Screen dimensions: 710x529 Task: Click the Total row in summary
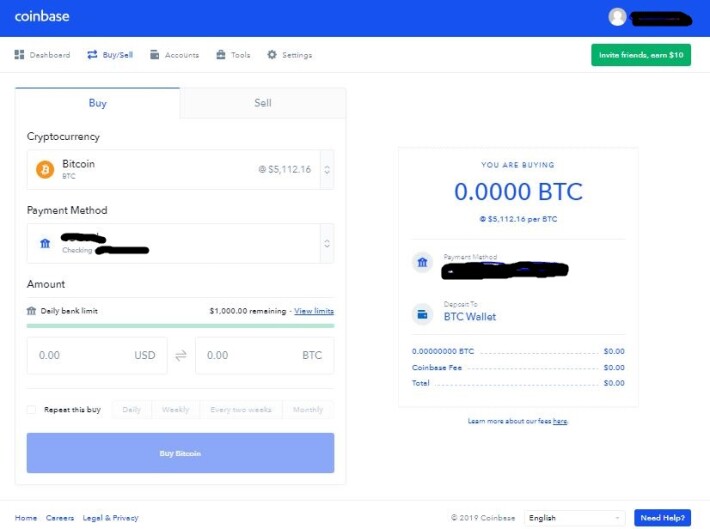[518, 383]
